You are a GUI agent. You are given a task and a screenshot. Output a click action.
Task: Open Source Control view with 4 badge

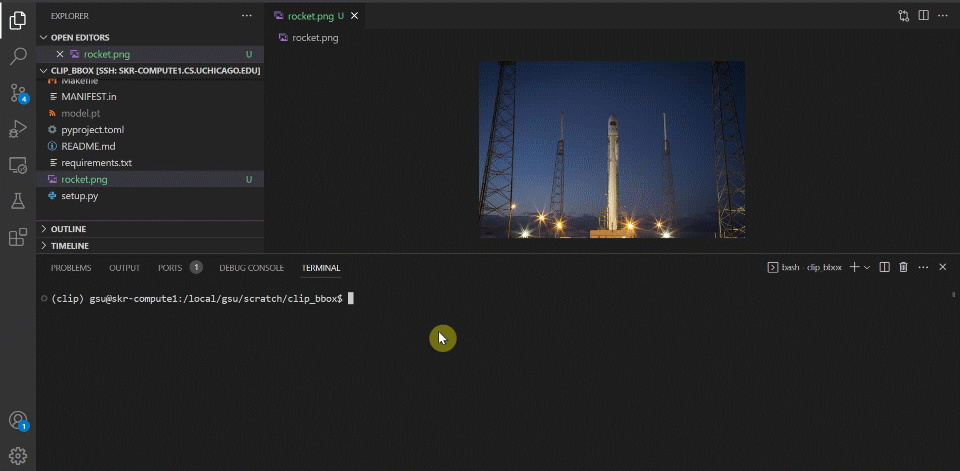pos(18,92)
